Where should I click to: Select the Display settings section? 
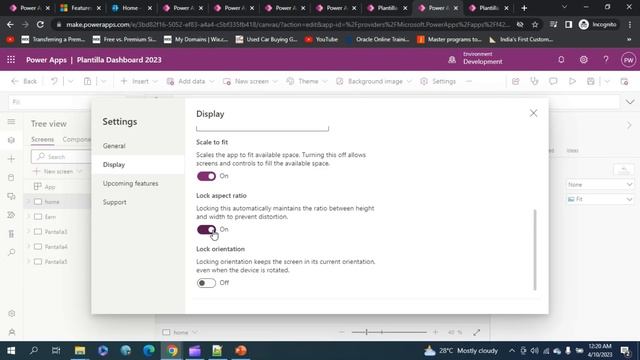138,164
